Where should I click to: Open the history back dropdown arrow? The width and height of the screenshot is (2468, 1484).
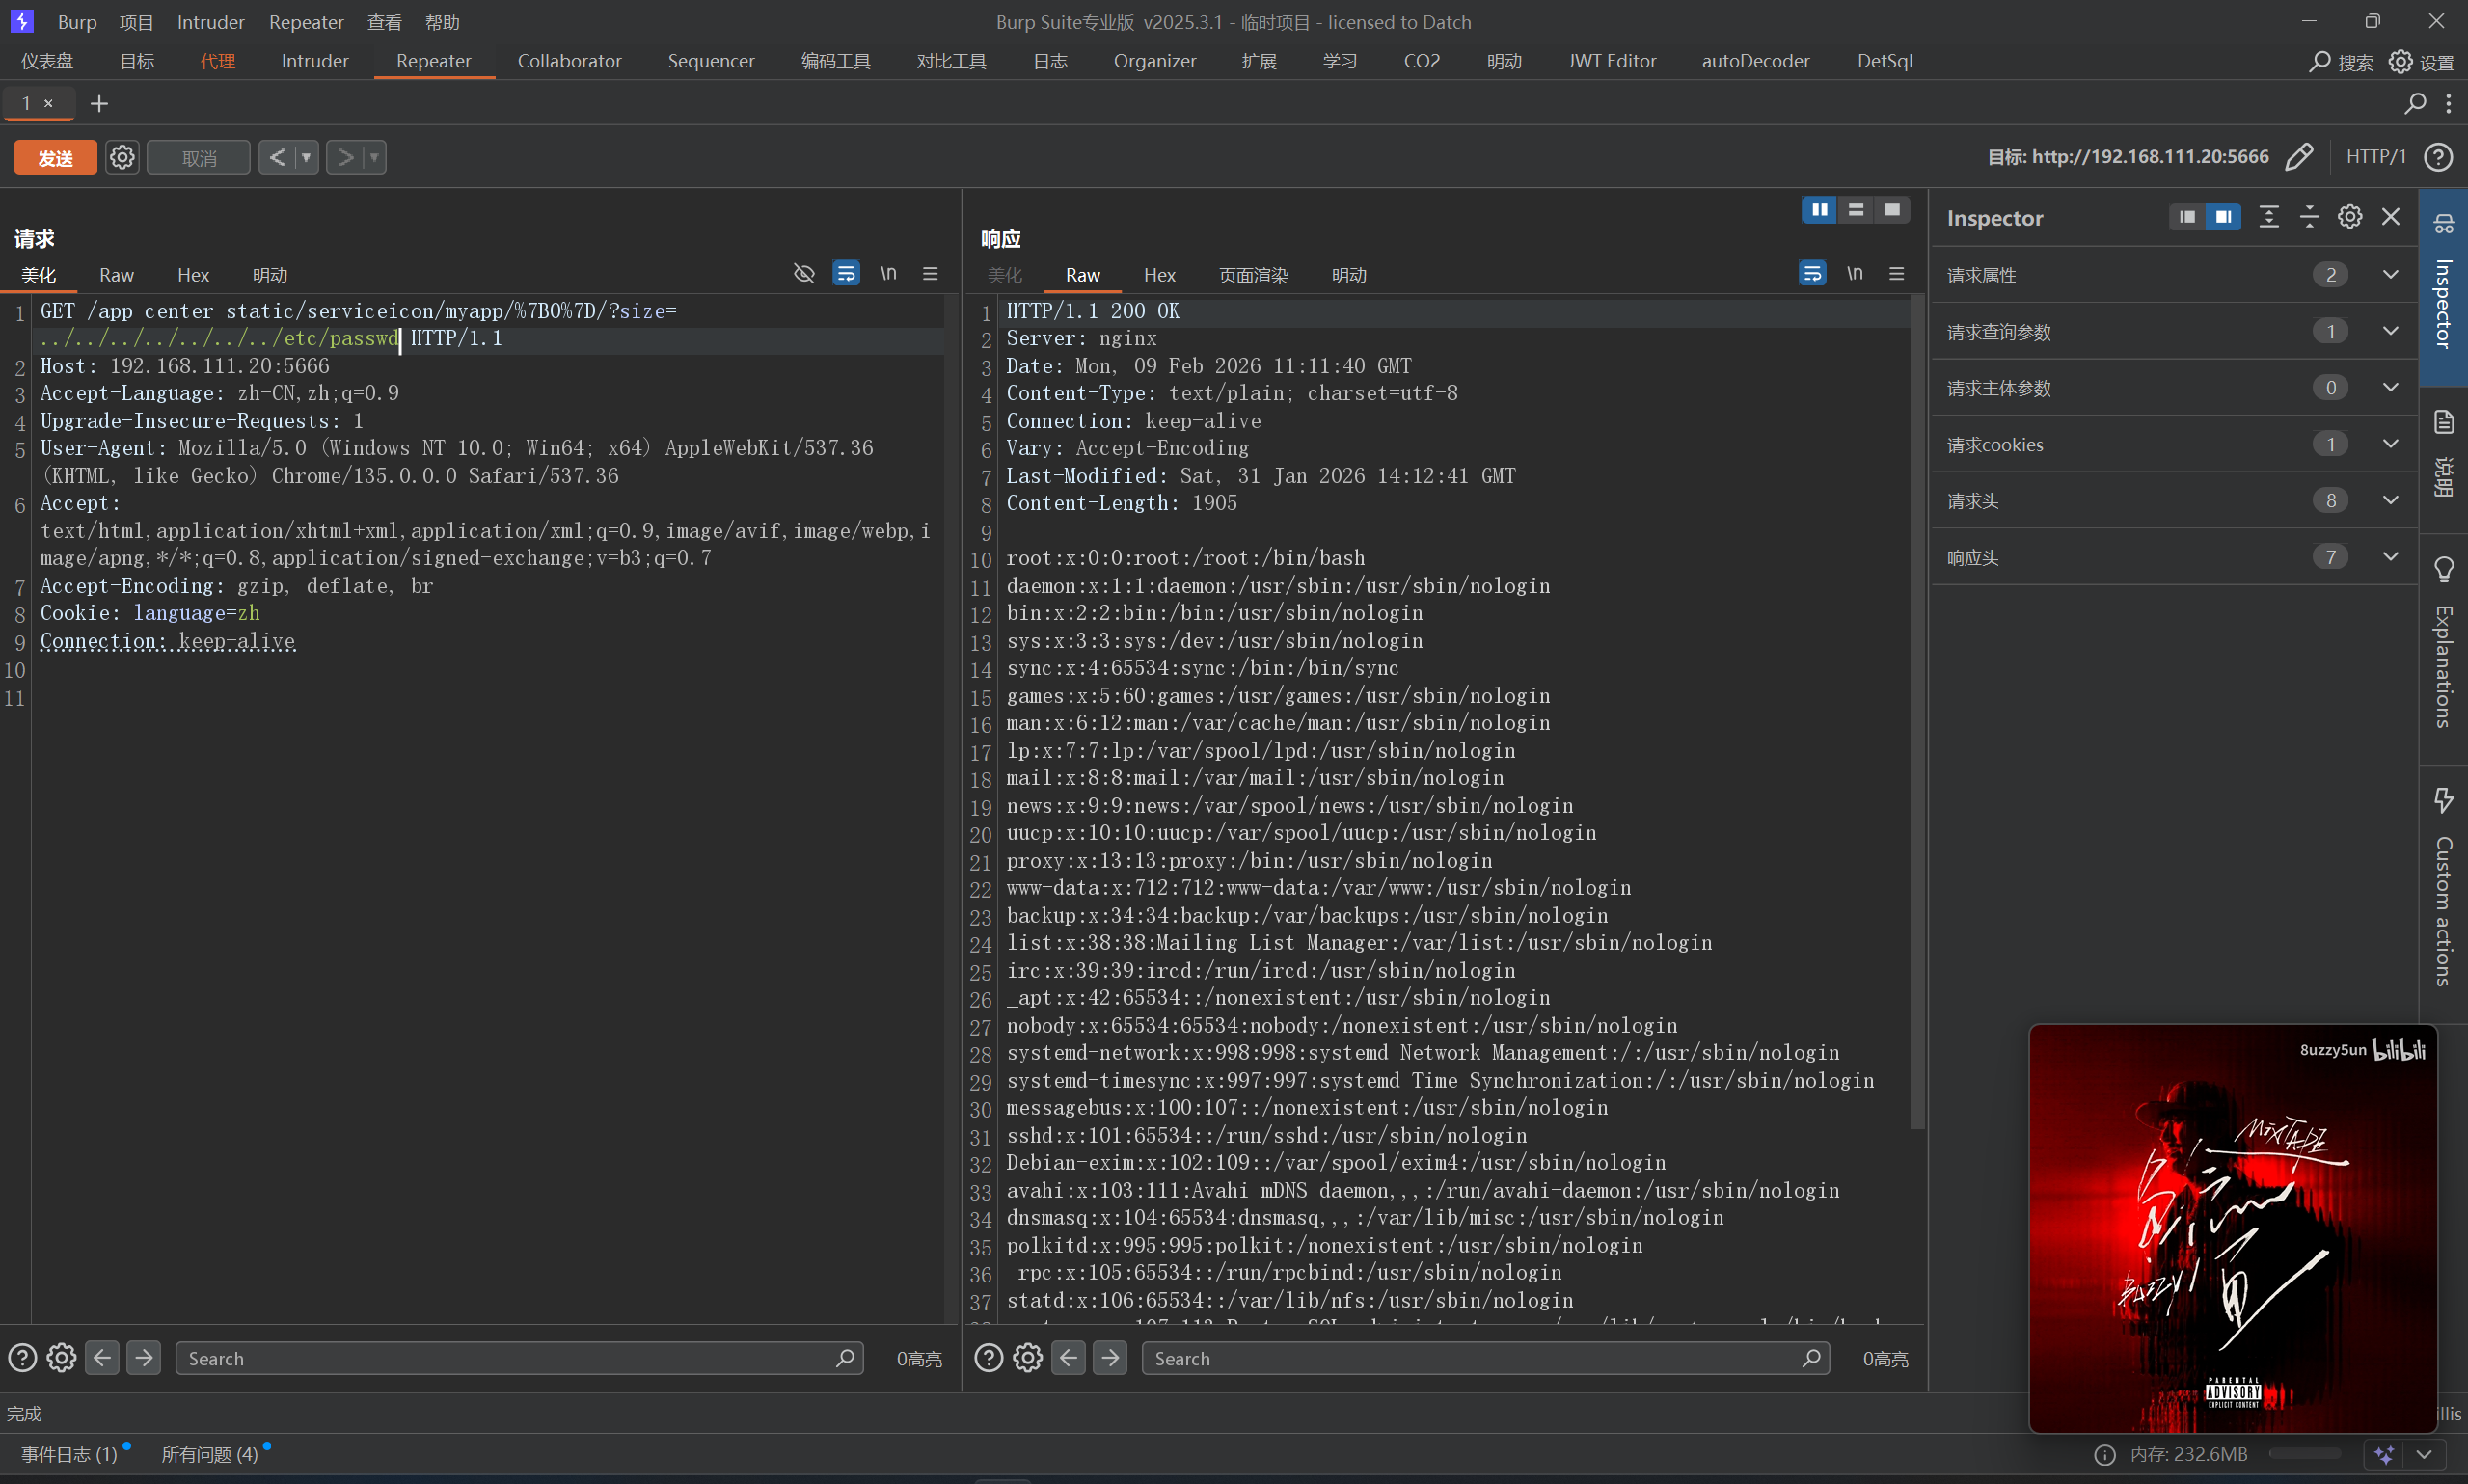(x=306, y=157)
